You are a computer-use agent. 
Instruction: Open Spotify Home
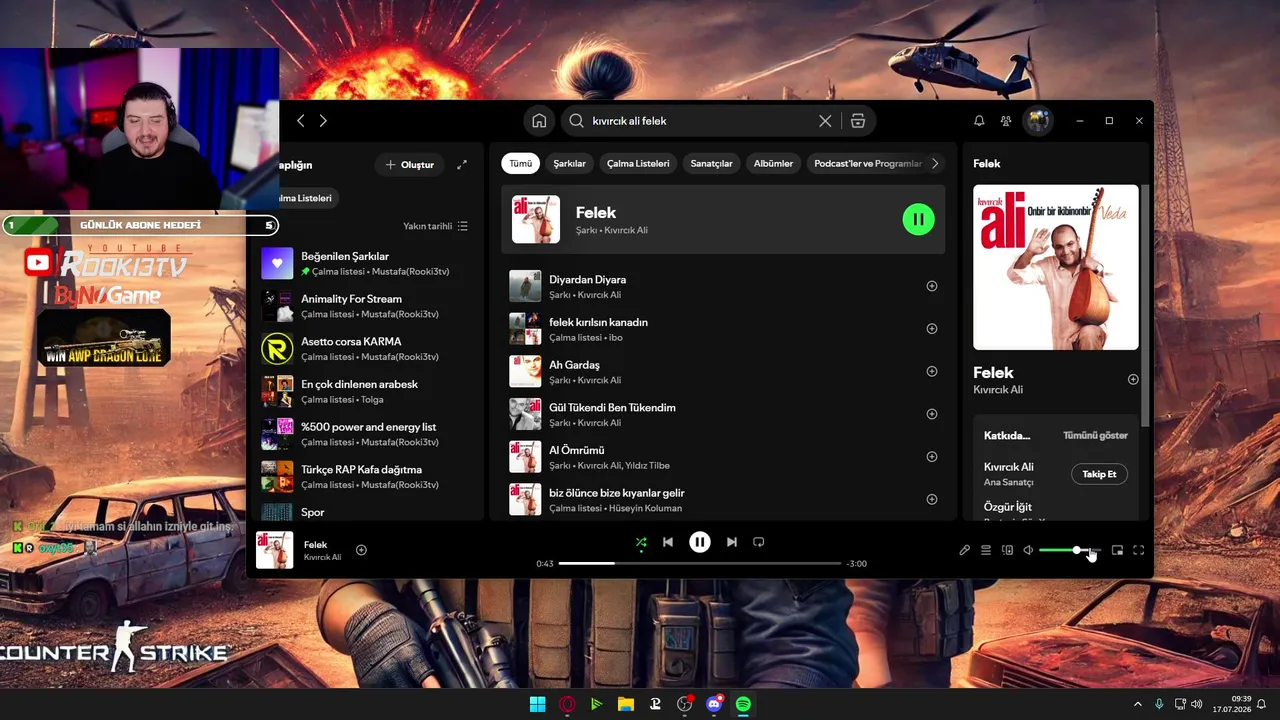[539, 121]
